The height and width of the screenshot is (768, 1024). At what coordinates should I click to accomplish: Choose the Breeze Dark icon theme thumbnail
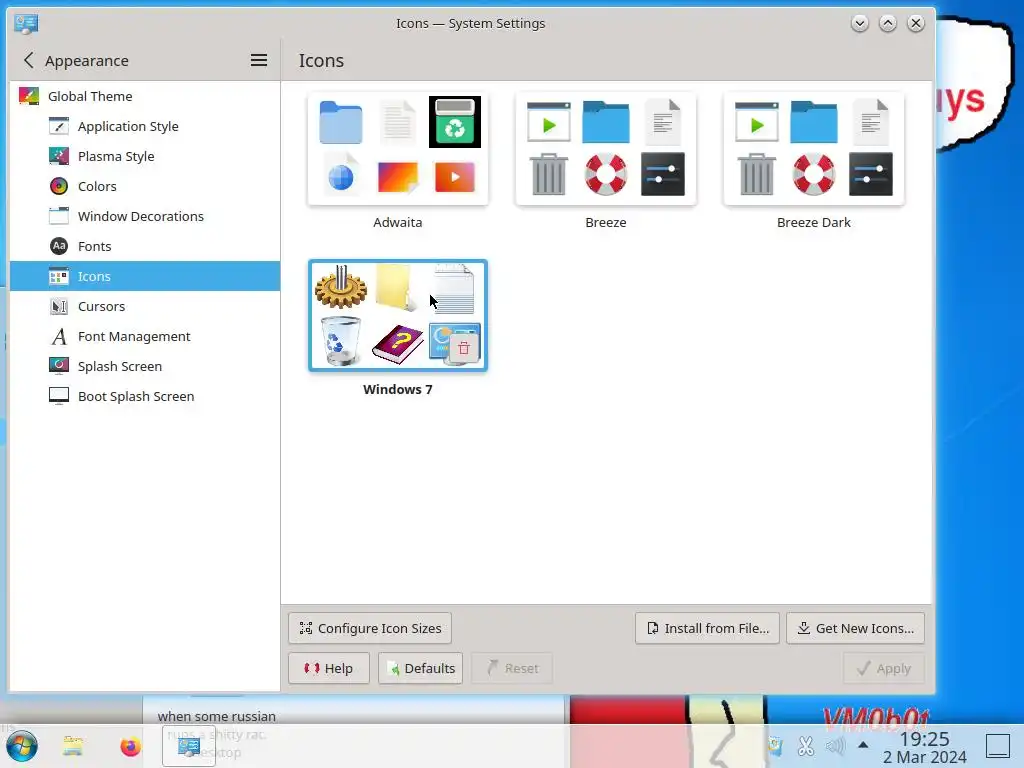[x=814, y=149]
